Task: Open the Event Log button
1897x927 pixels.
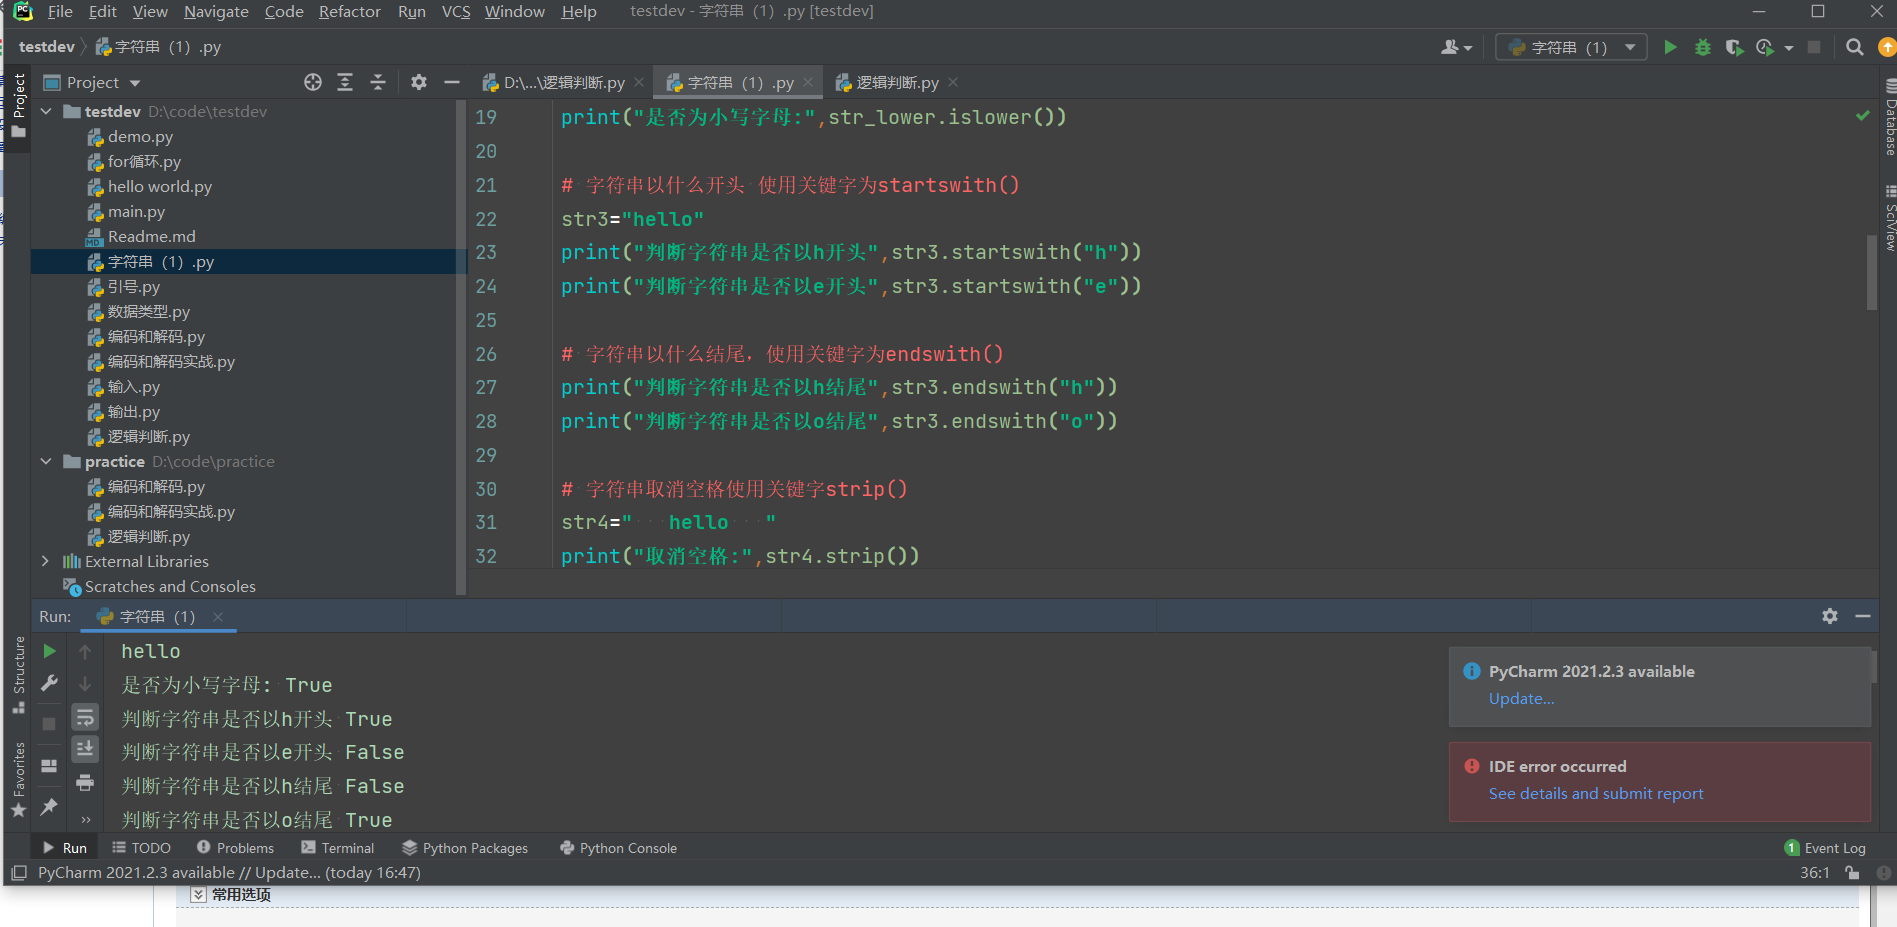Action: [x=1825, y=848]
